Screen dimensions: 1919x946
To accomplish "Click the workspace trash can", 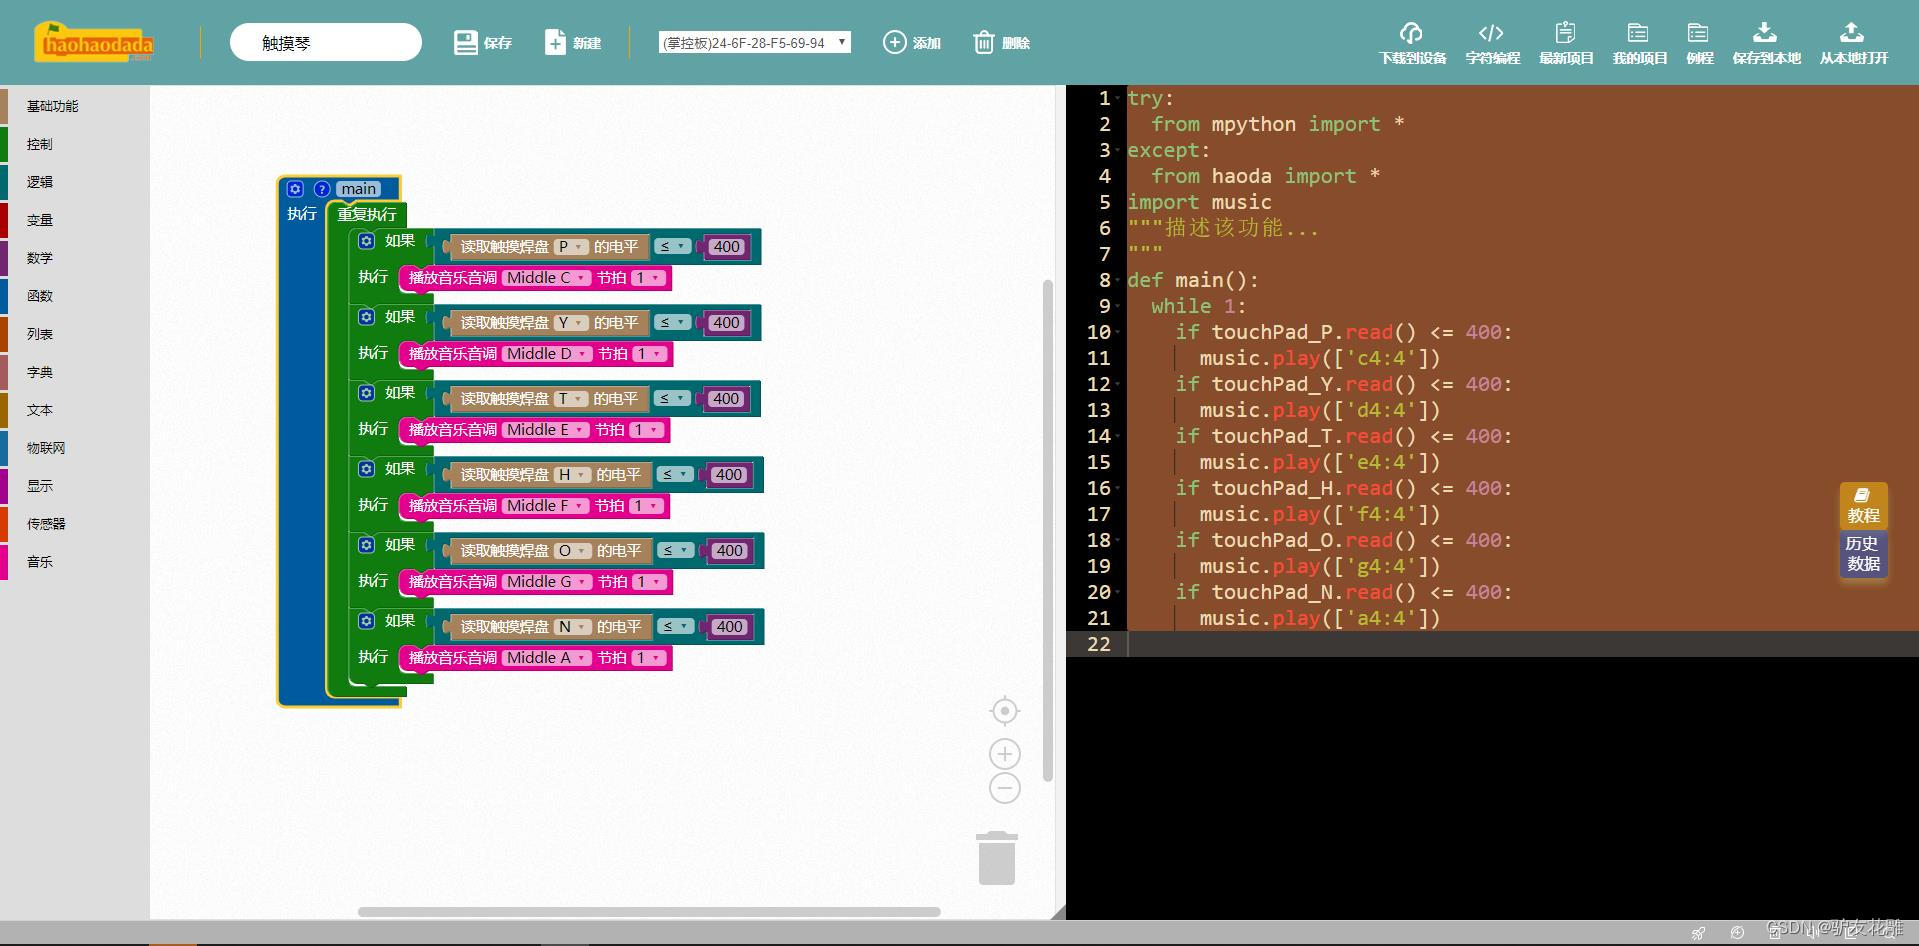I will click(997, 858).
